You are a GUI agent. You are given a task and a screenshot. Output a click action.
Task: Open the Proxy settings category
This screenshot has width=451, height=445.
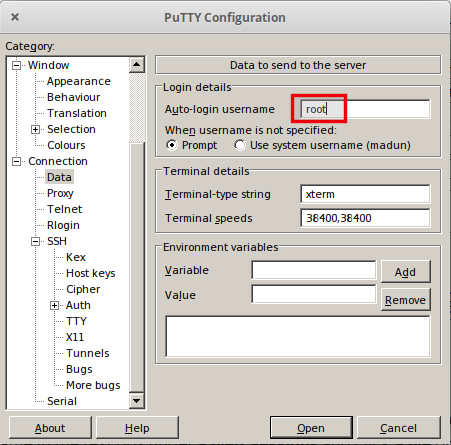[60, 193]
